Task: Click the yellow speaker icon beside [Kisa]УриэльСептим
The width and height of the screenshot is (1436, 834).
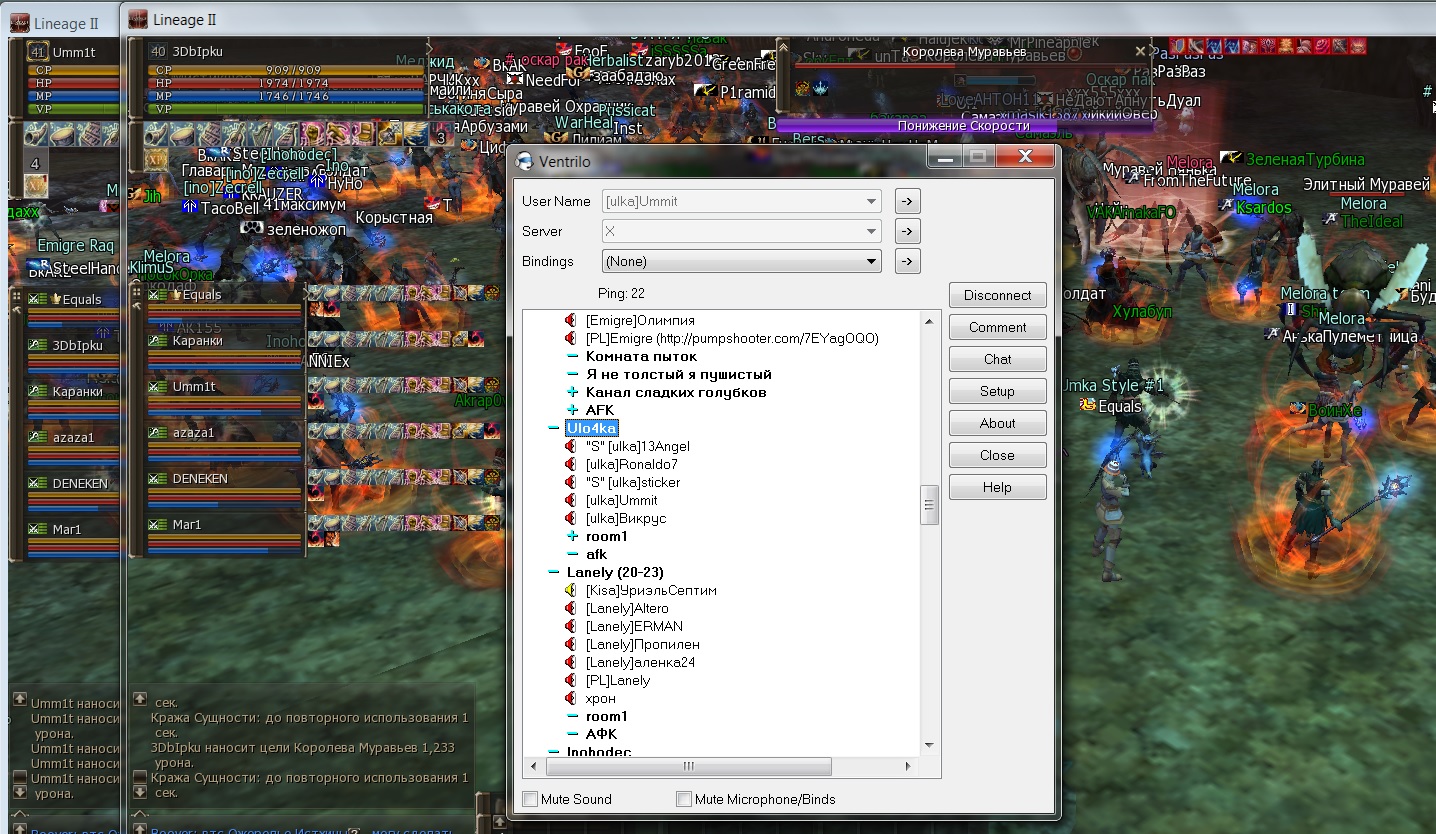Action: [x=571, y=590]
